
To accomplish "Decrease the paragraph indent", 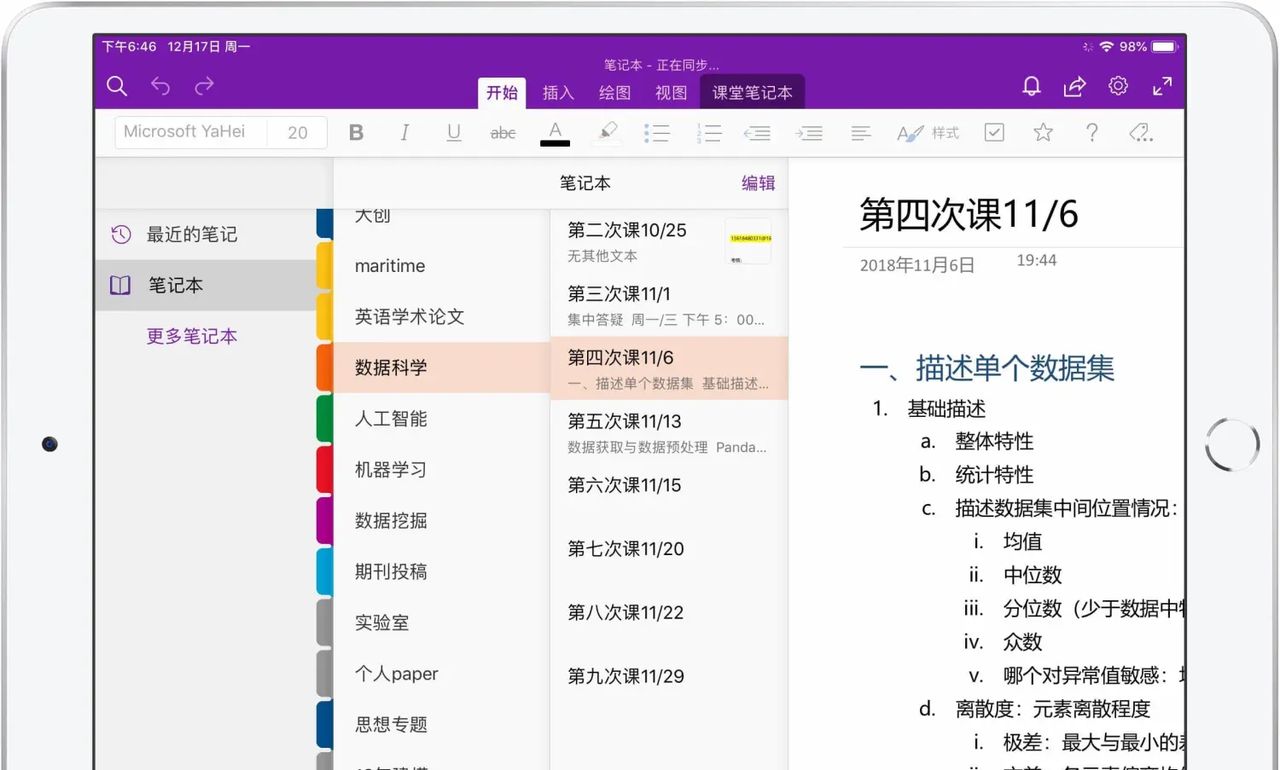I will [x=758, y=133].
